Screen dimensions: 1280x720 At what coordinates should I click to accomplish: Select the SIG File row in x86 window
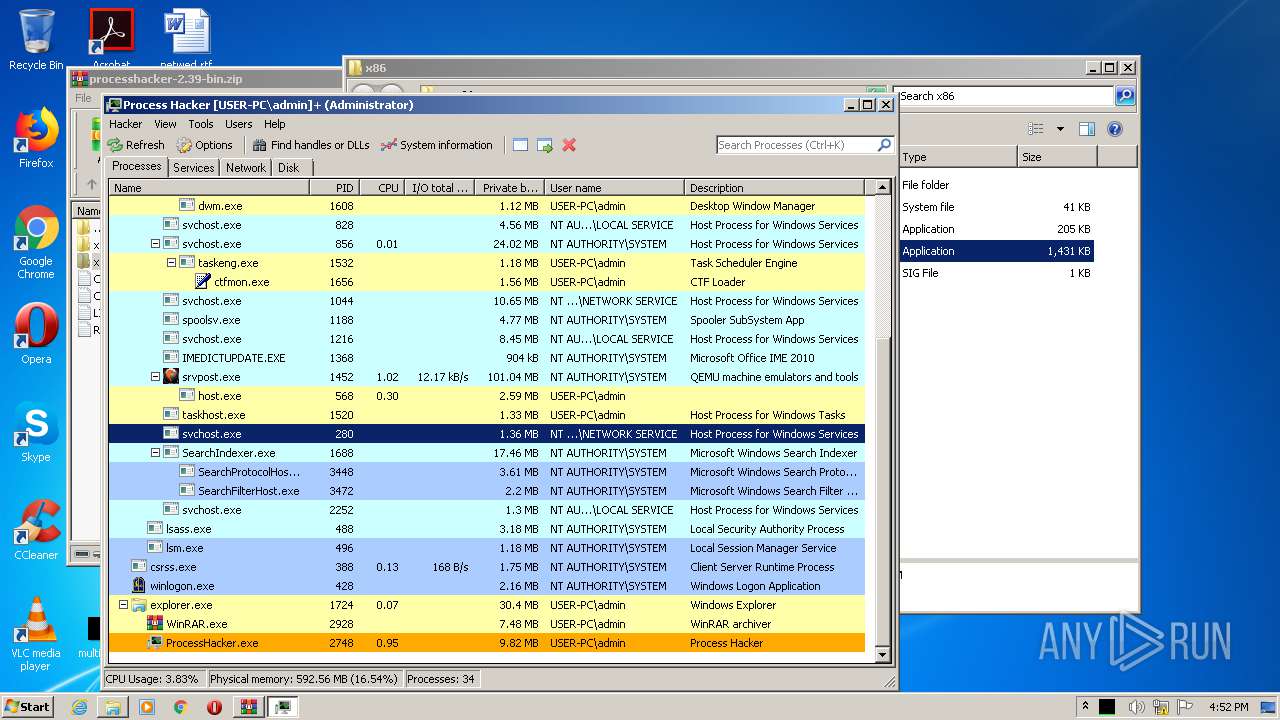[996, 273]
